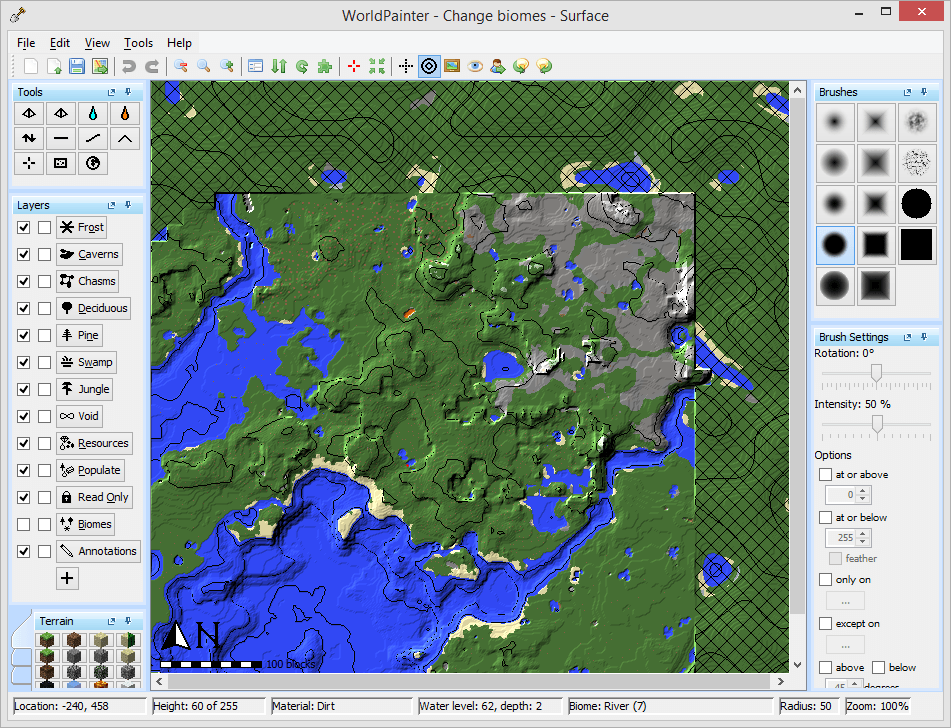The image size is (951, 728).
Task: Check the unchecked solo box beside Read Only
Action: pyautogui.click(x=44, y=497)
